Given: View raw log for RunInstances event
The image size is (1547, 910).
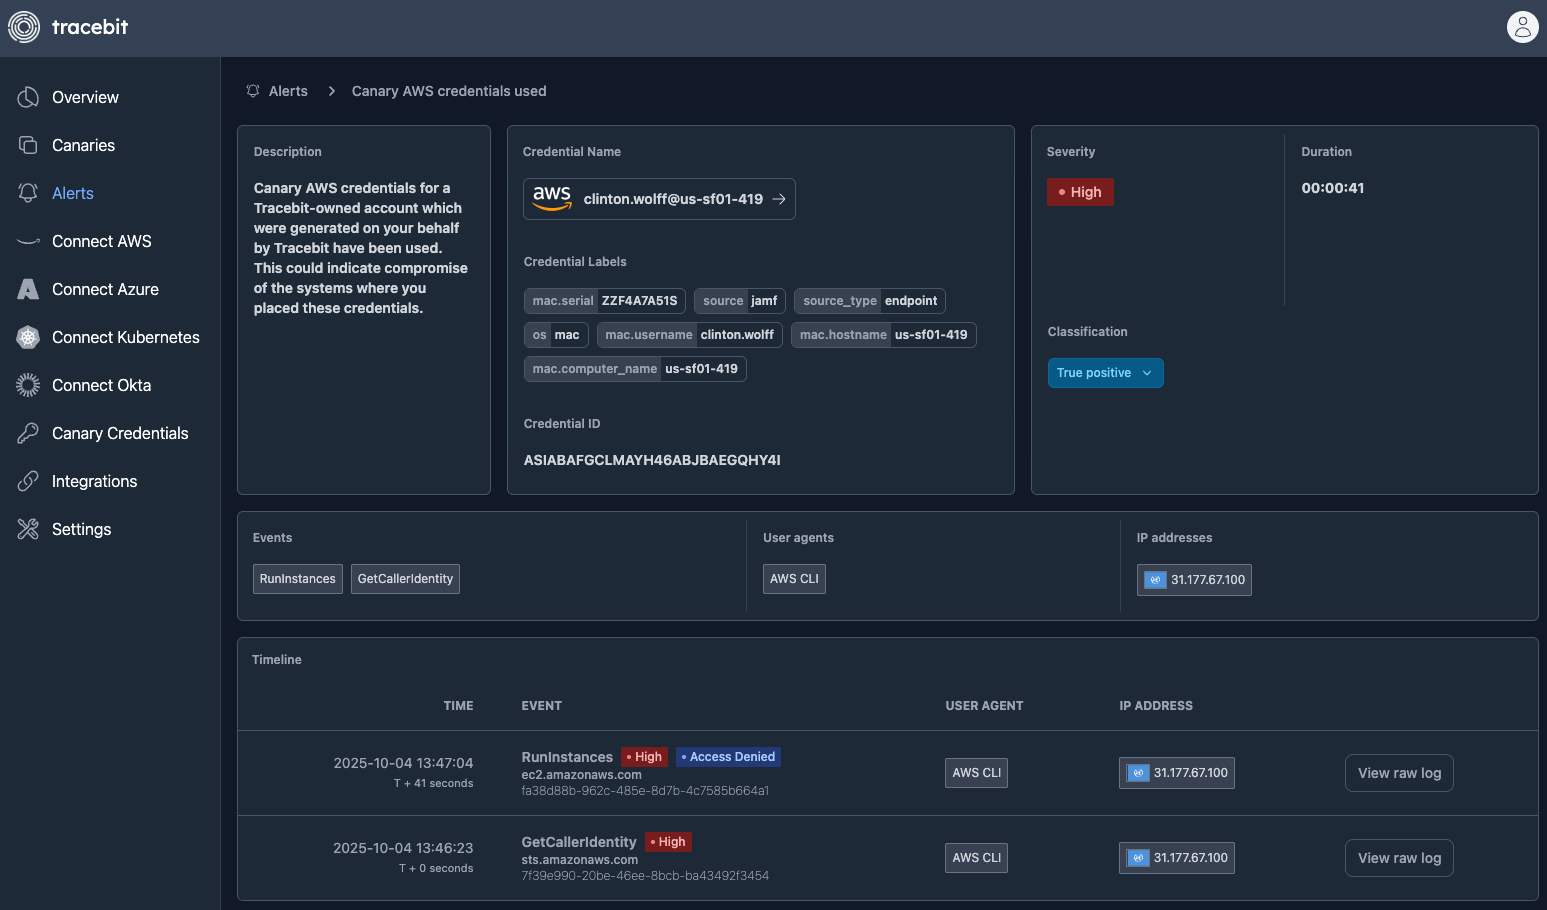Looking at the screenshot, I should [1398, 773].
